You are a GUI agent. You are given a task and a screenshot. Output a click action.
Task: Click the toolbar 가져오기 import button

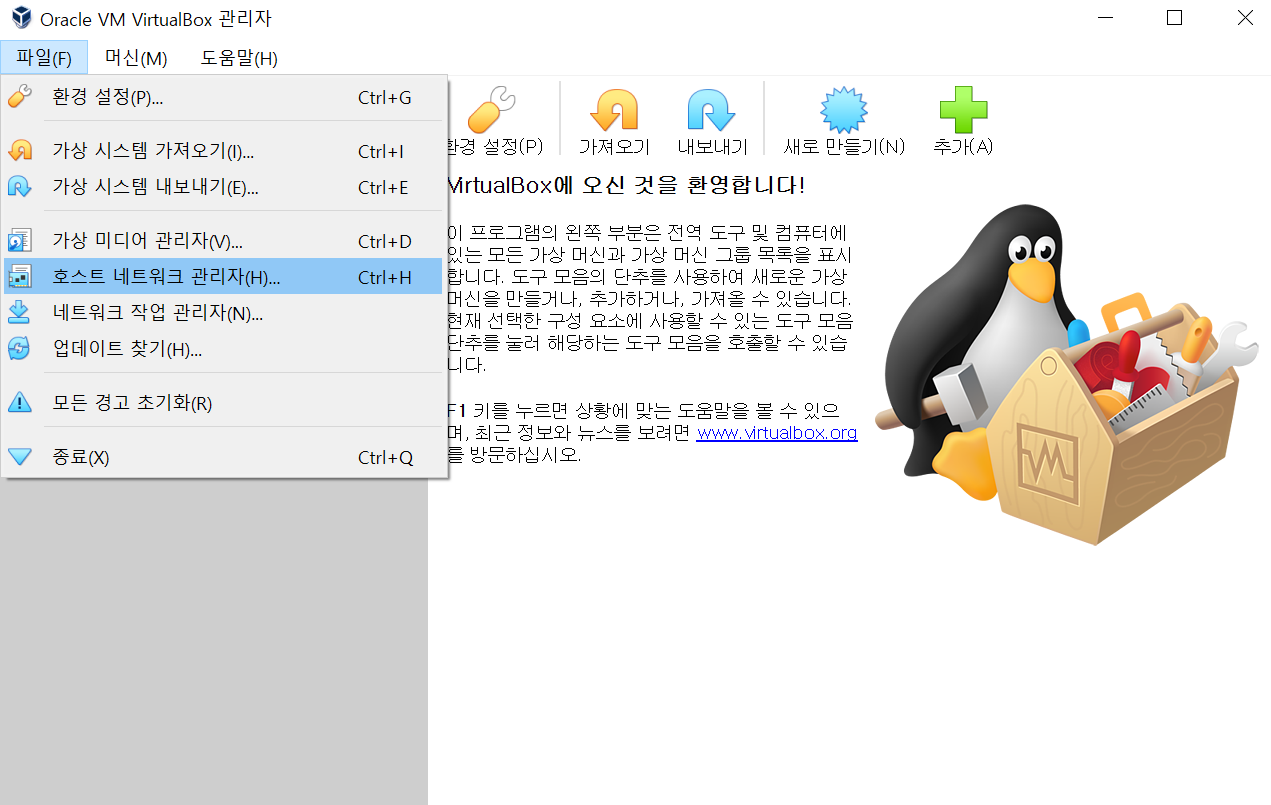[614, 120]
